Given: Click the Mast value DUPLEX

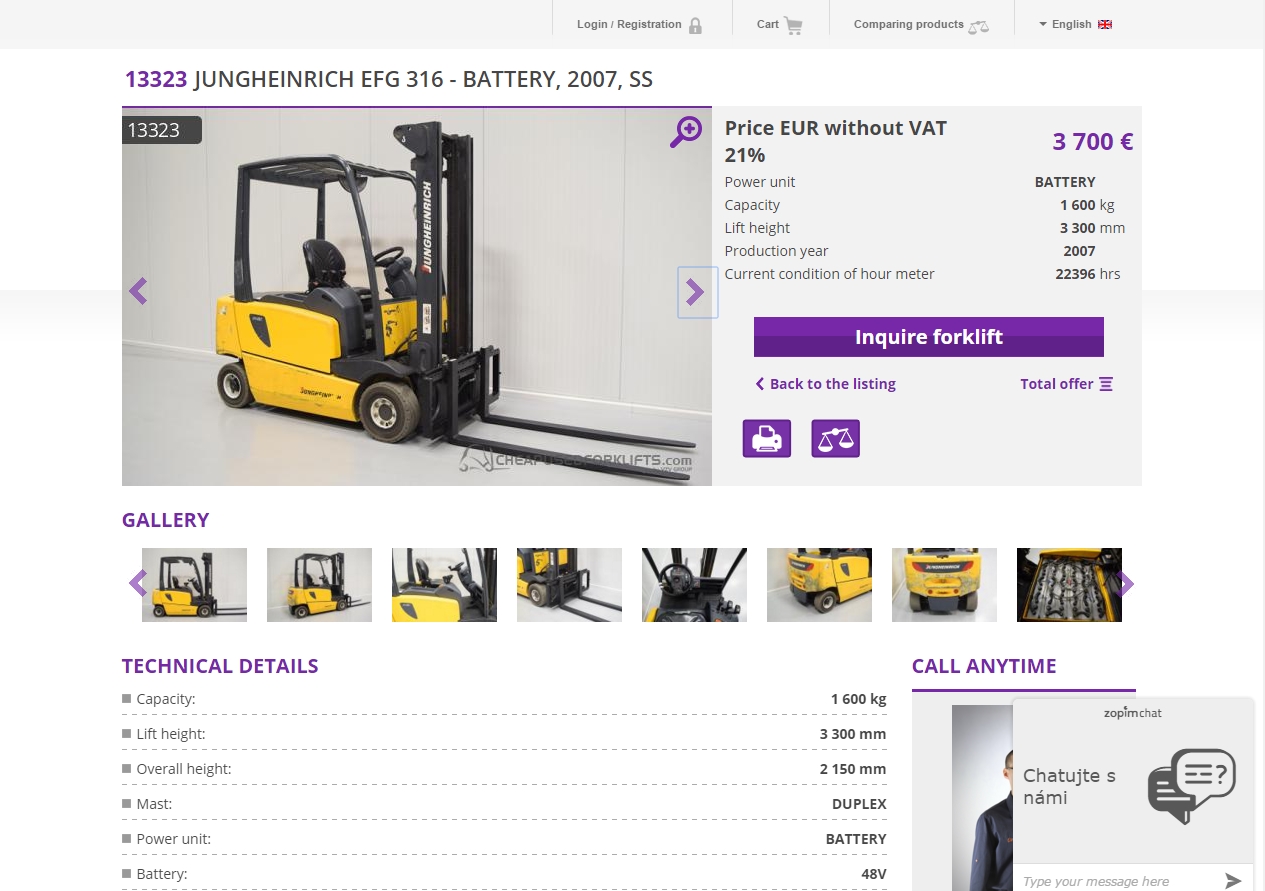Looking at the screenshot, I should [x=859, y=804].
